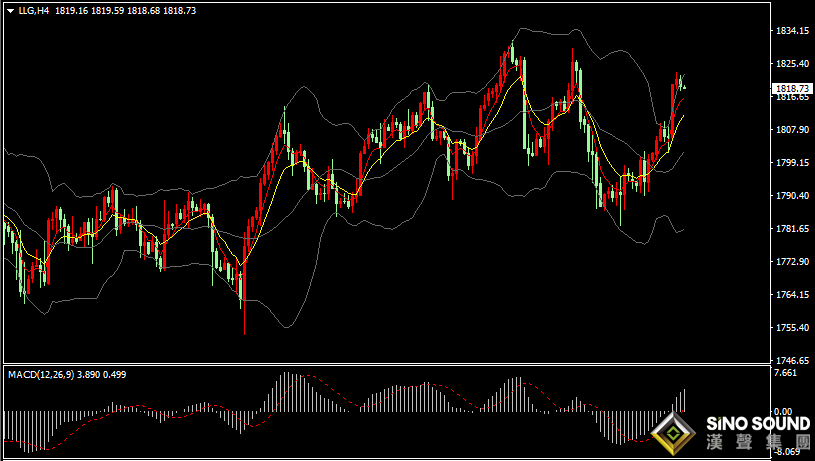The height and width of the screenshot is (461, 815).
Task: Click the 7.661 MACD scale value
Action: pos(785,373)
